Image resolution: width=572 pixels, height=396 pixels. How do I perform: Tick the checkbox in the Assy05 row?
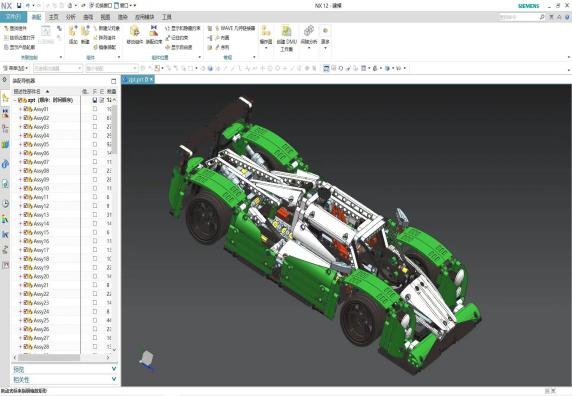[95, 144]
